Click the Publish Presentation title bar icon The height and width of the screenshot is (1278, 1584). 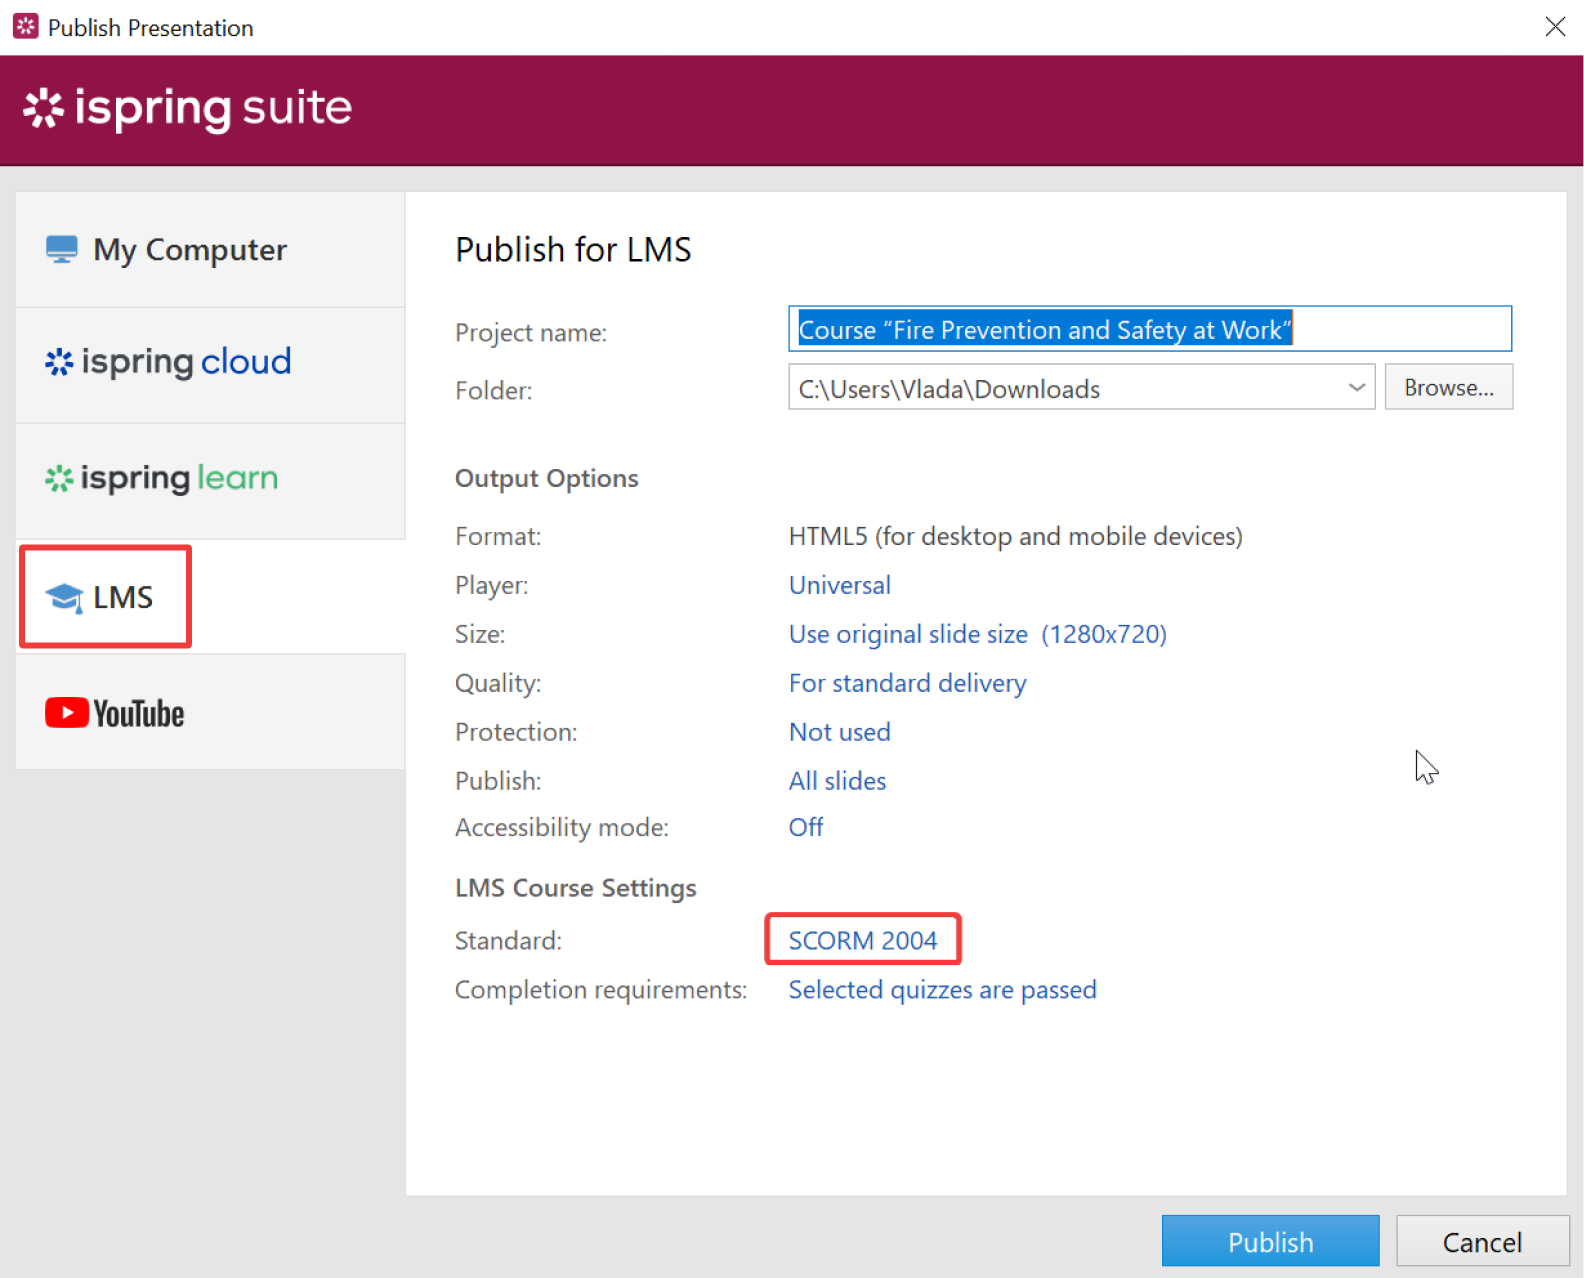click(25, 27)
